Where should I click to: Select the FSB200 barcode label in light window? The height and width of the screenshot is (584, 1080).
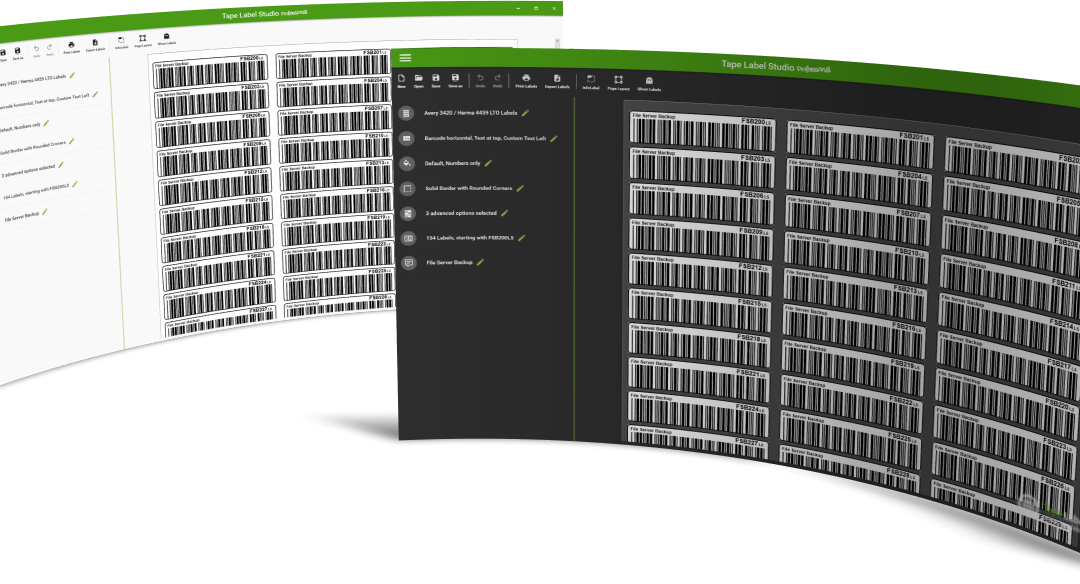[x=211, y=71]
